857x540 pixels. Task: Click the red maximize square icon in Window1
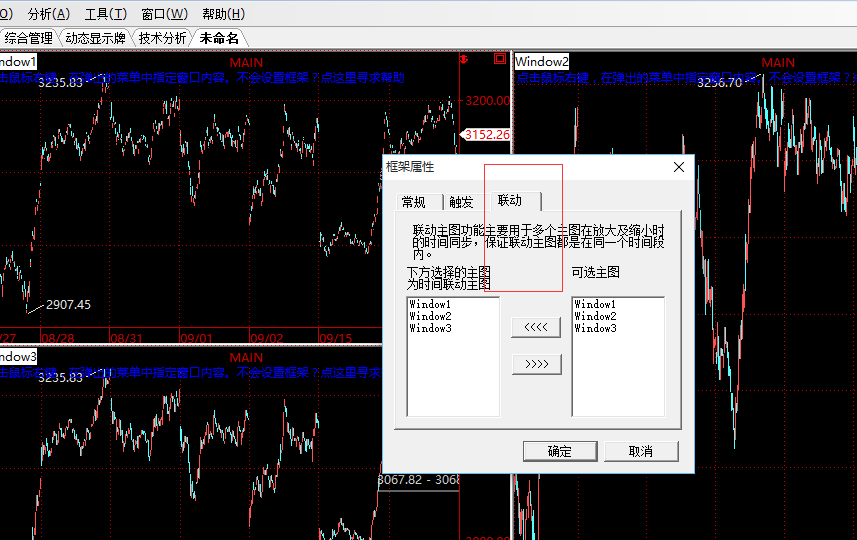click(500, 59)
